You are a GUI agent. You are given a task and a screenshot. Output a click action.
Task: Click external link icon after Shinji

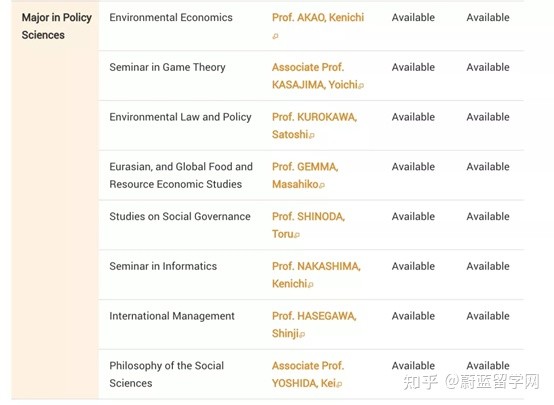point(302,334)
